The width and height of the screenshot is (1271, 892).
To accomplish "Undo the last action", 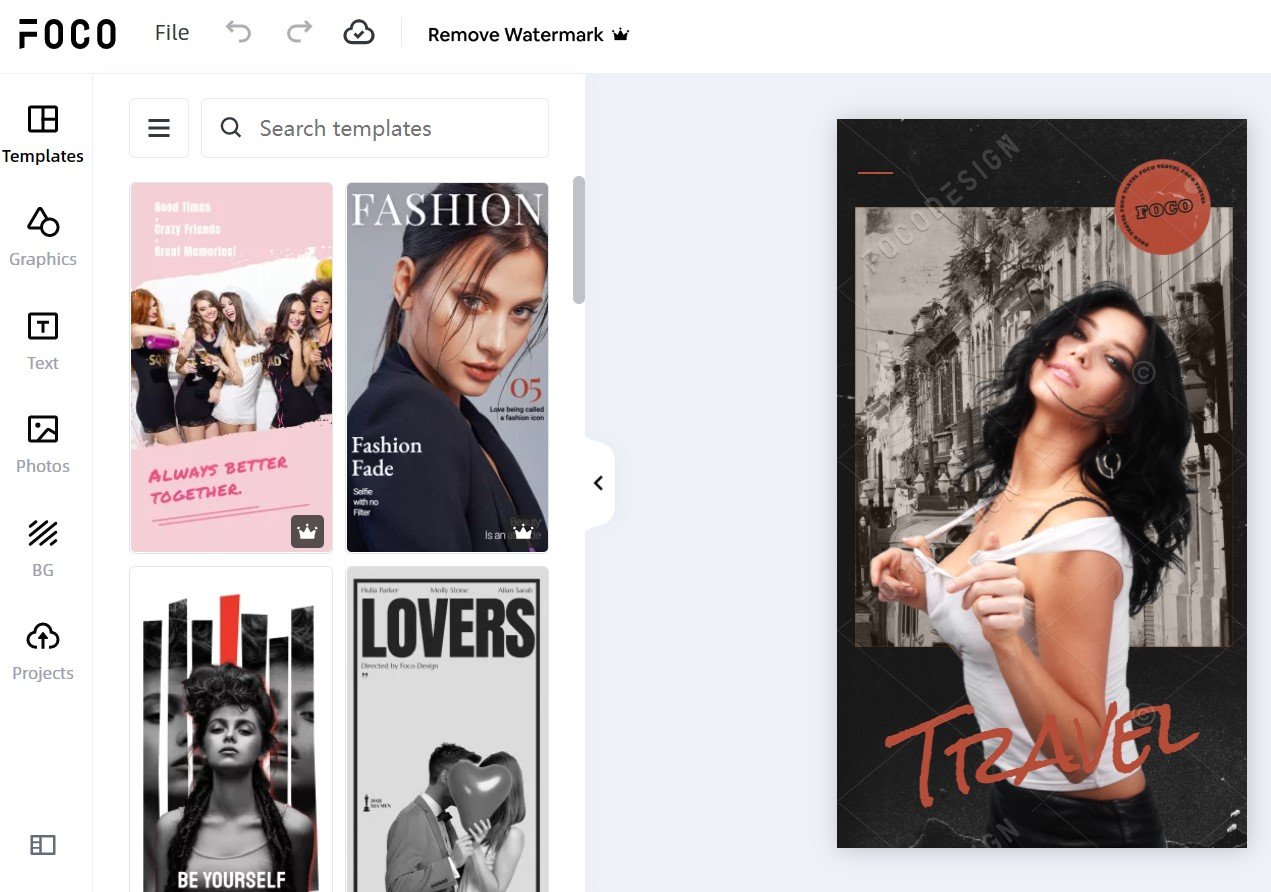I will (x=238, y=33).
